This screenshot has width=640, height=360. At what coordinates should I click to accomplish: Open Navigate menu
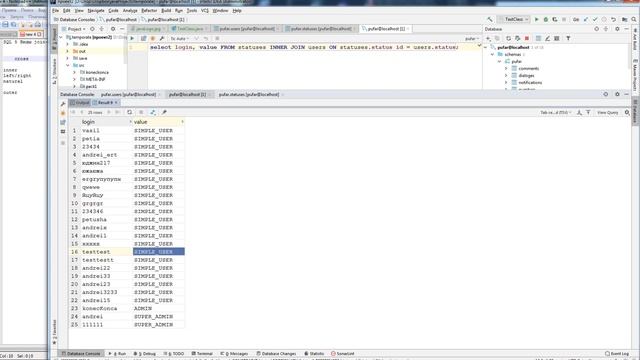click(96, 11)
